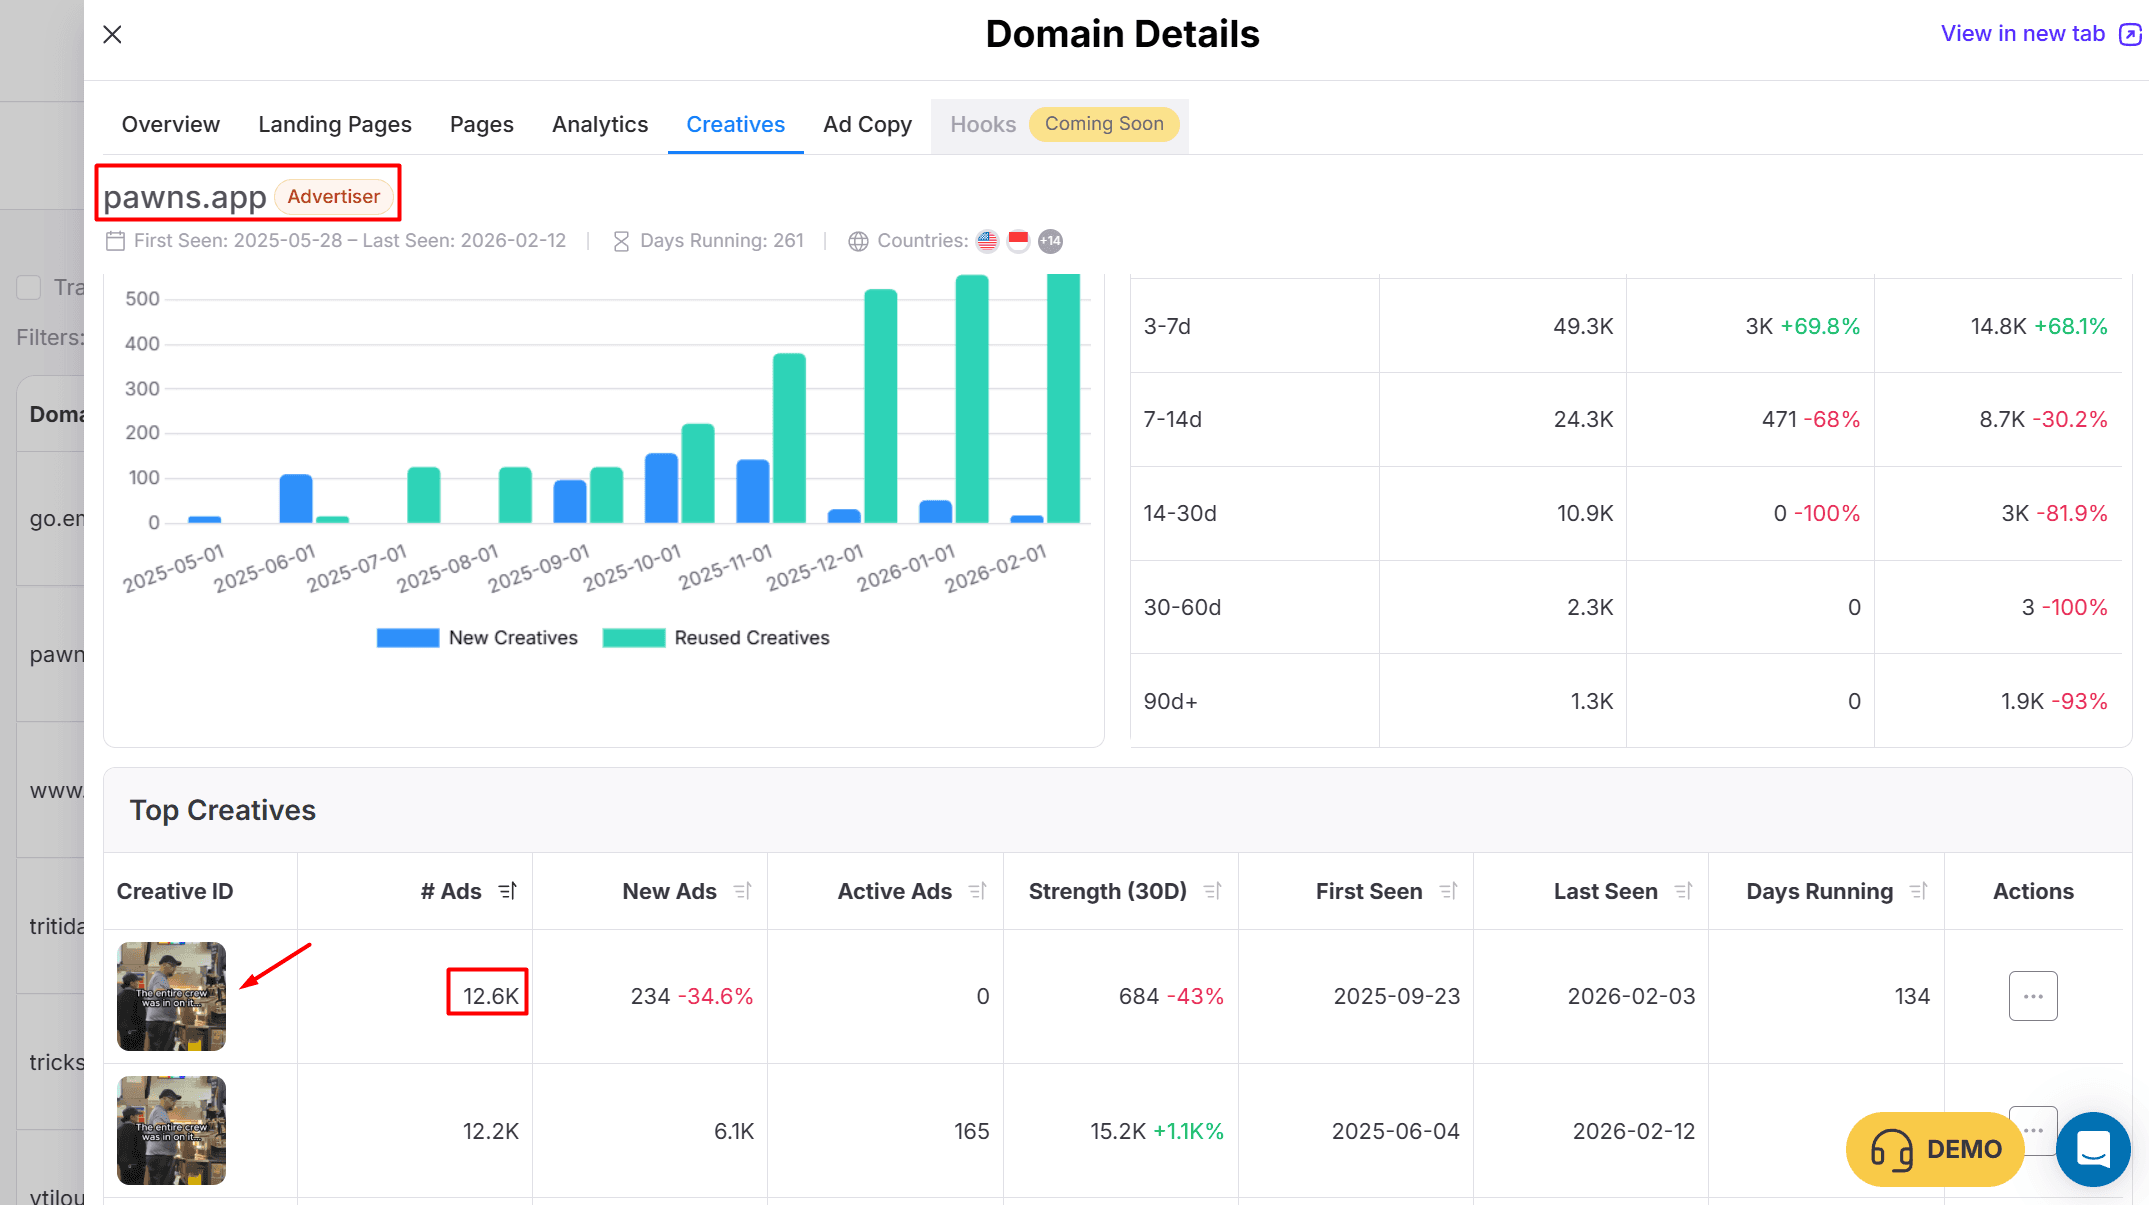Sort by Strength (30D) column icon
This screenshot has height=1205, width=2149.
[1212, 891]
